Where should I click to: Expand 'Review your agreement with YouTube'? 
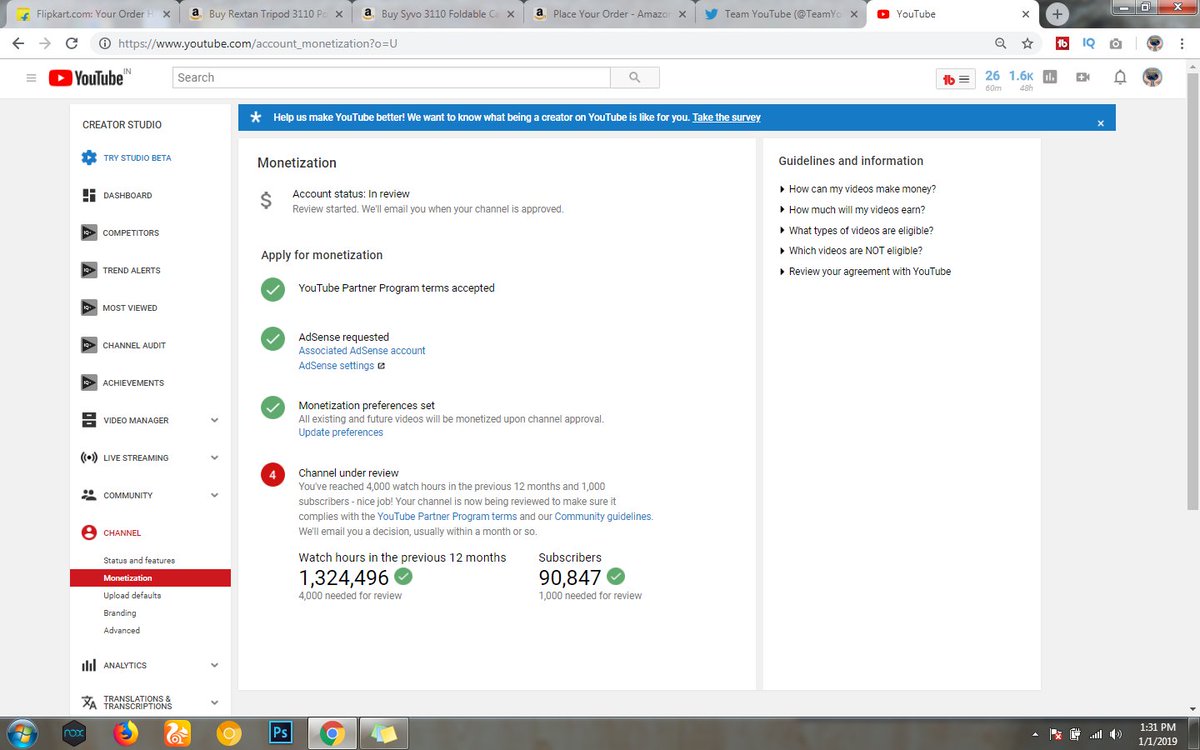click(870, 272)
